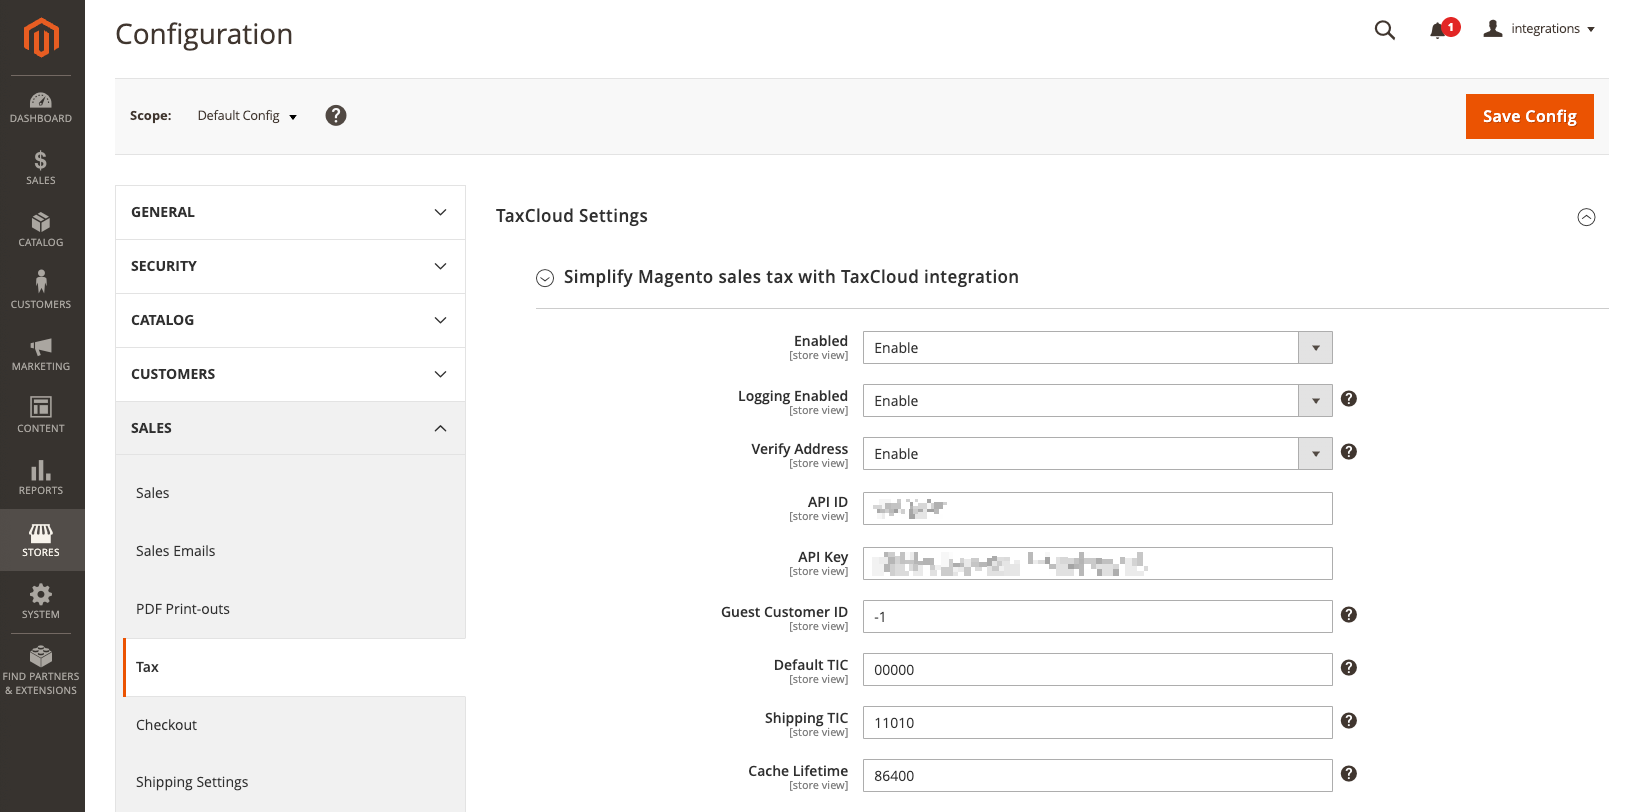Open the Dashboard sidebar icon

pyautogui.click(x=41, y=107)
